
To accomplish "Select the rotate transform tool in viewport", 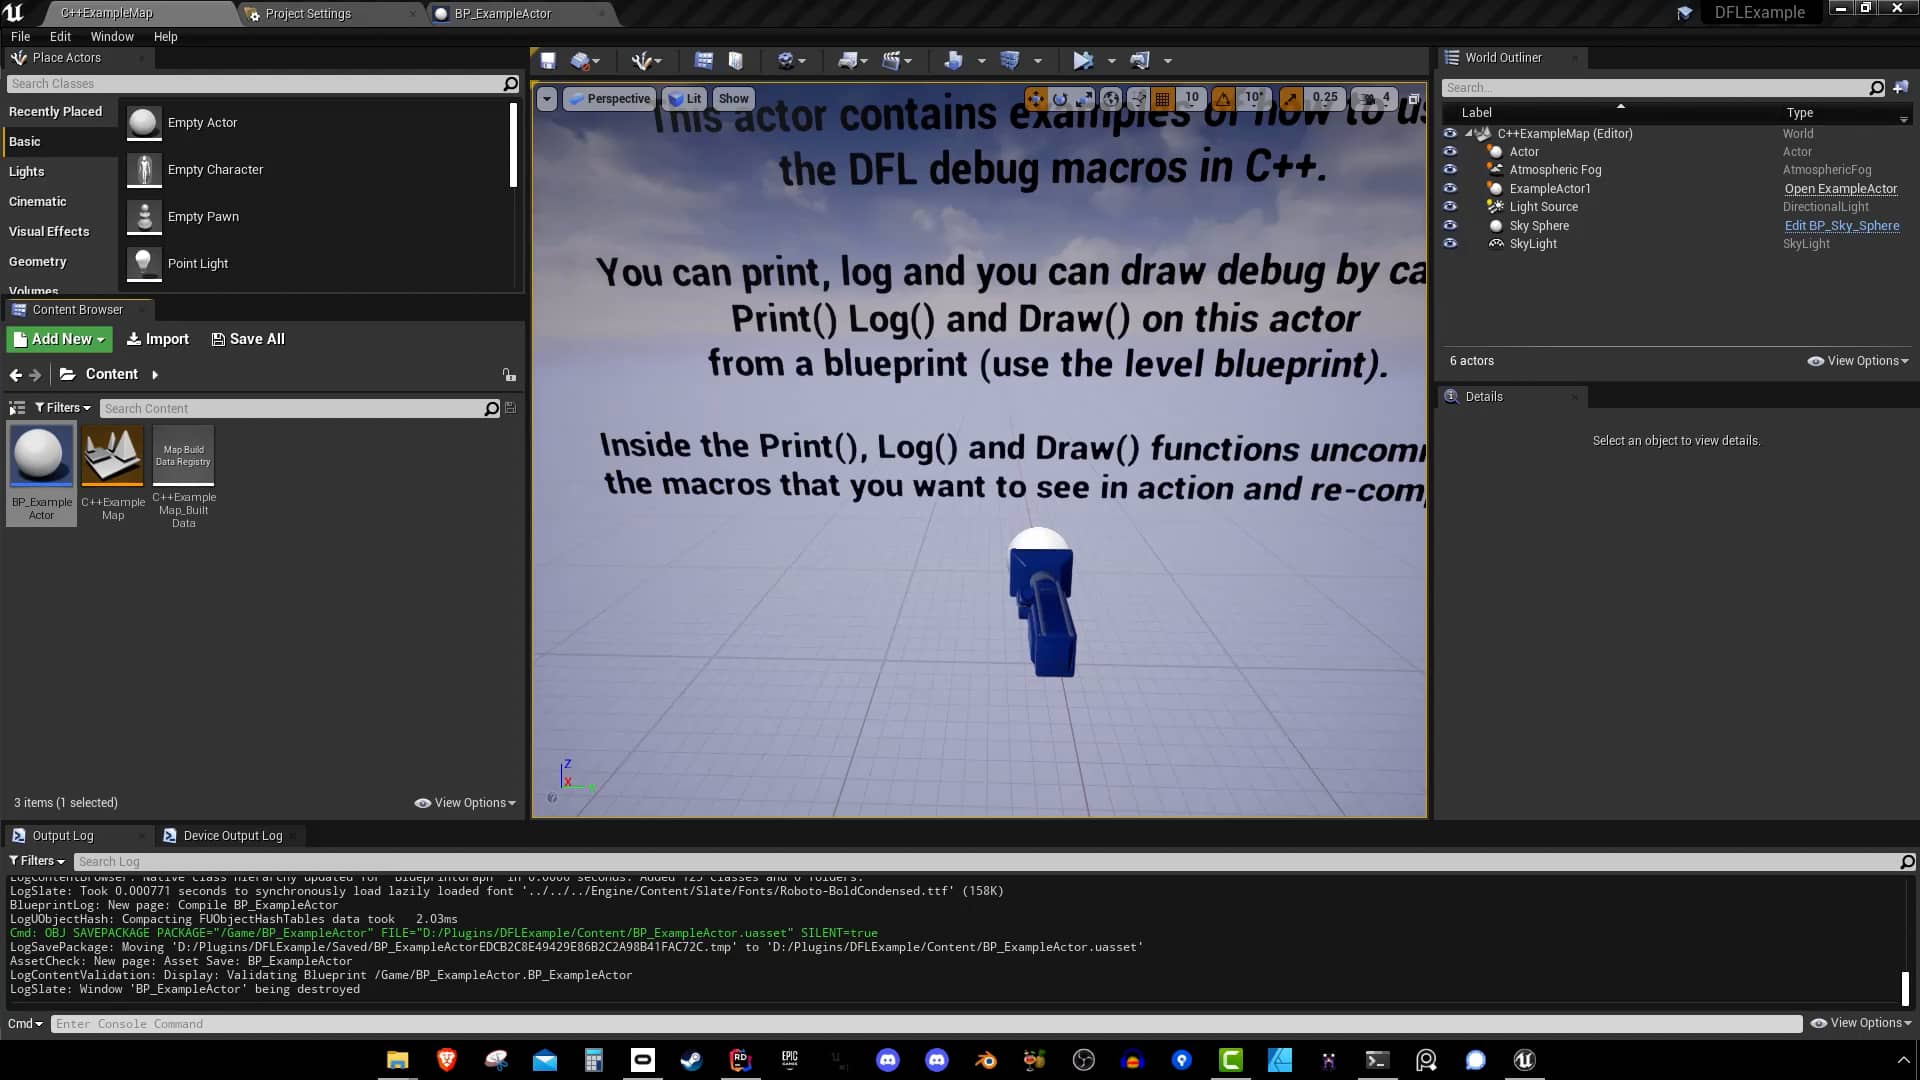I will pyautogui.click(x=1060, y=98).
